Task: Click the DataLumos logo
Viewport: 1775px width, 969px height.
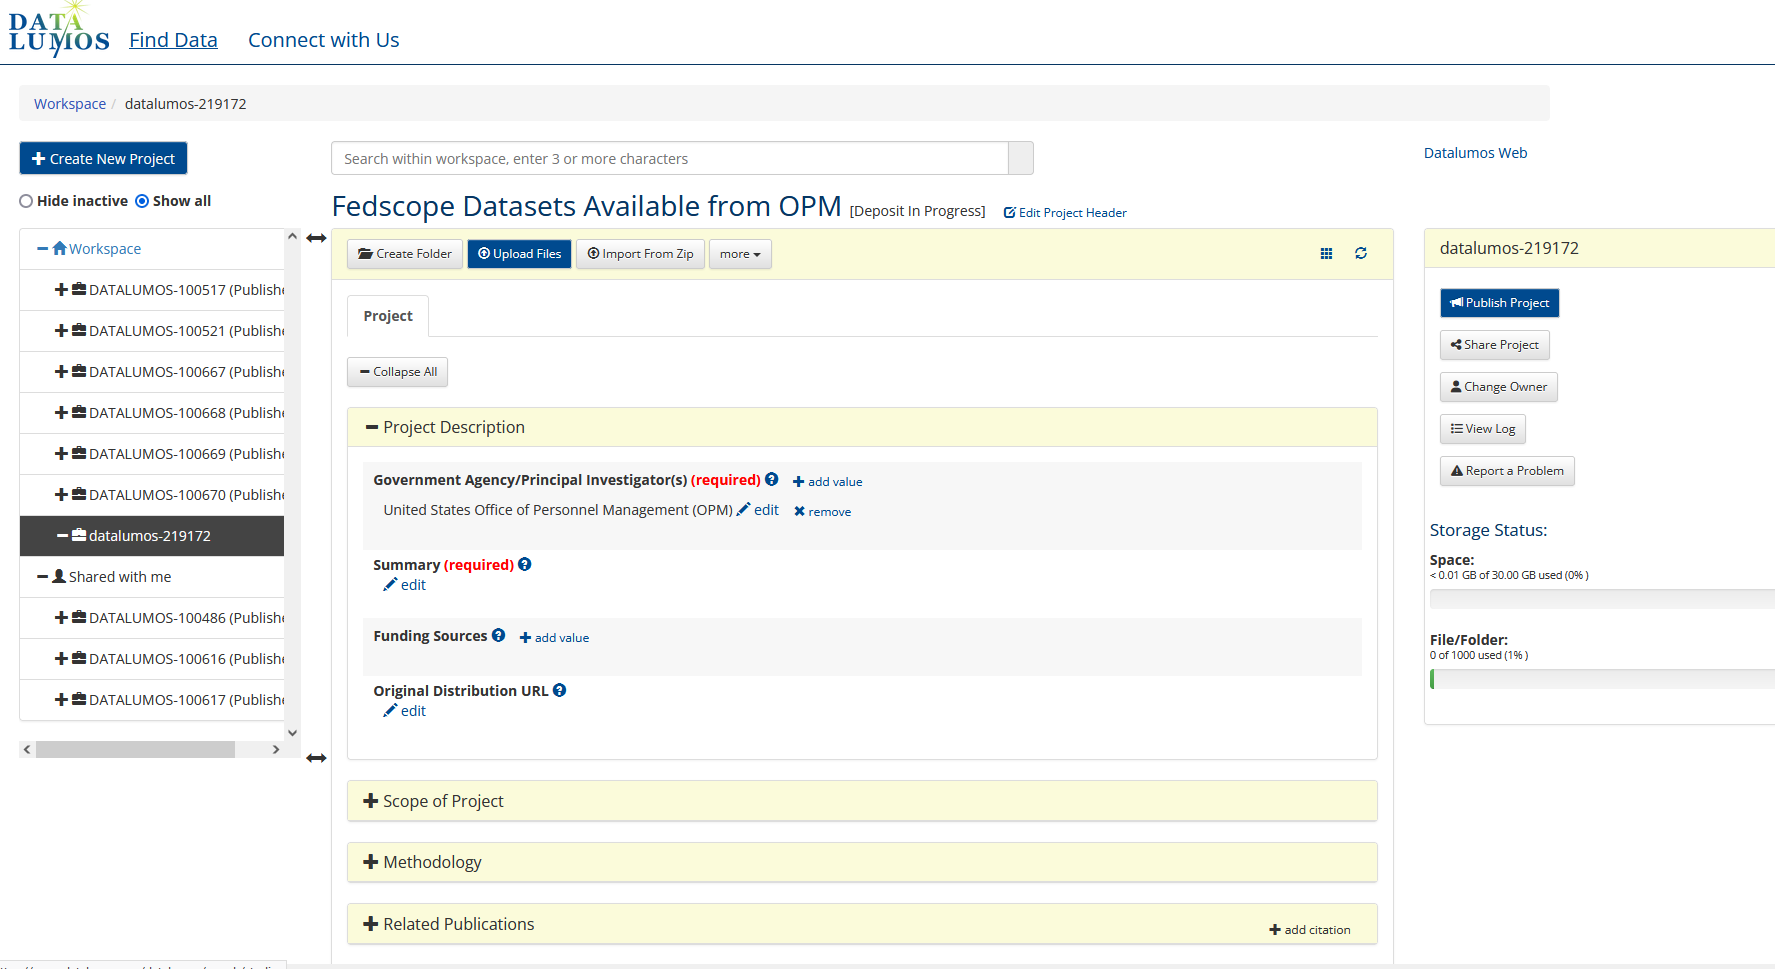Action: pos(59,33)
